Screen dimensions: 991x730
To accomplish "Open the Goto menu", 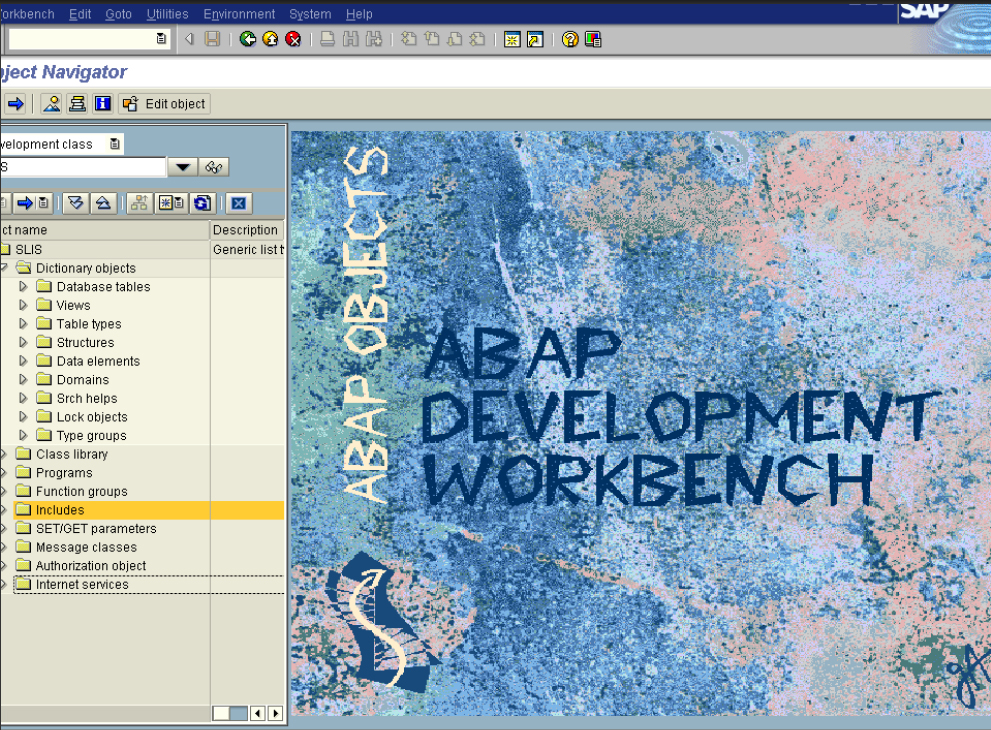I will 118,14.
